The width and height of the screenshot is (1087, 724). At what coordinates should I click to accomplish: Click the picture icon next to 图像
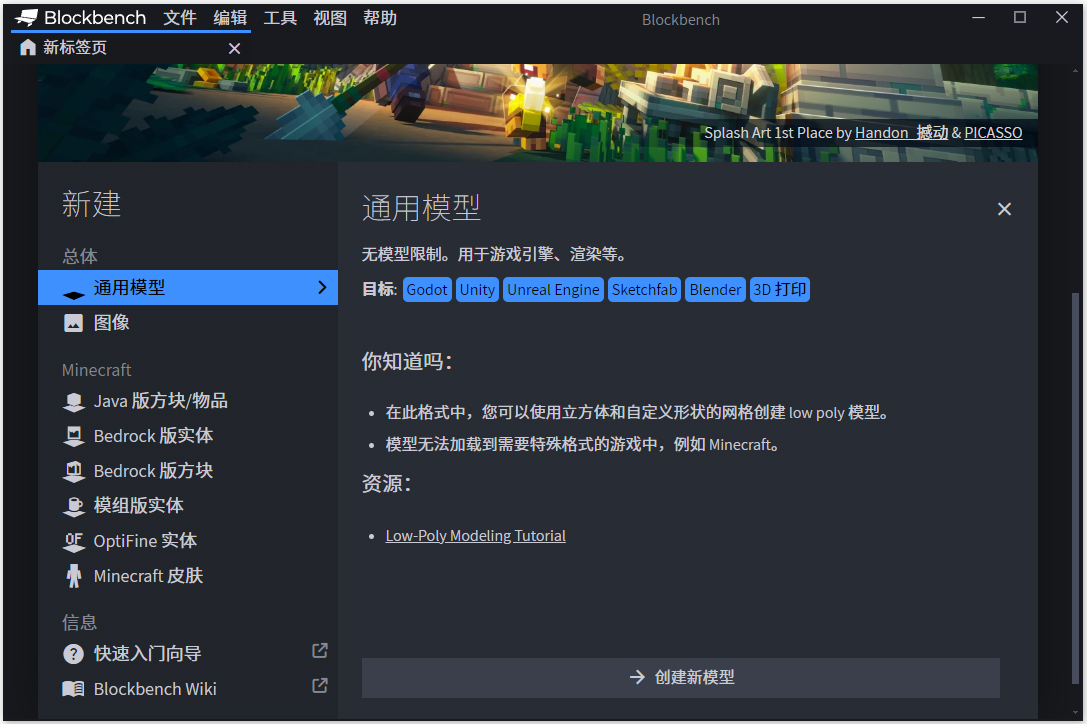pos(72,322)
